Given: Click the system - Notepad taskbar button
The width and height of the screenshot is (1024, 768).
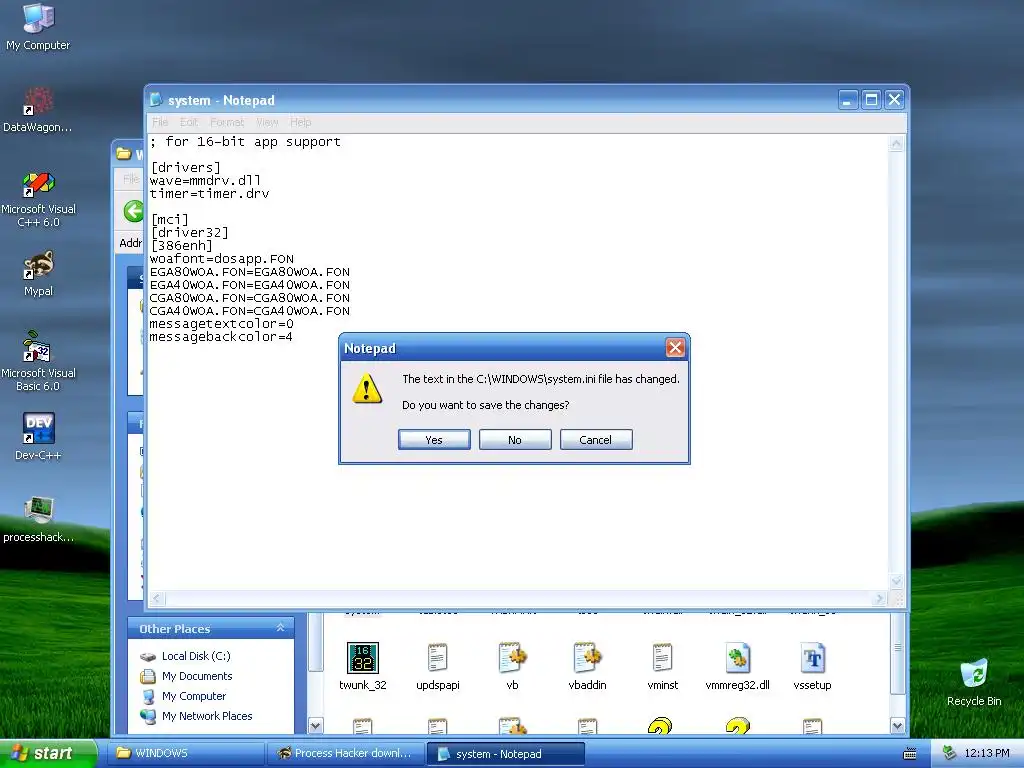Looking at the screenshot, I should [x=505, y=754].
